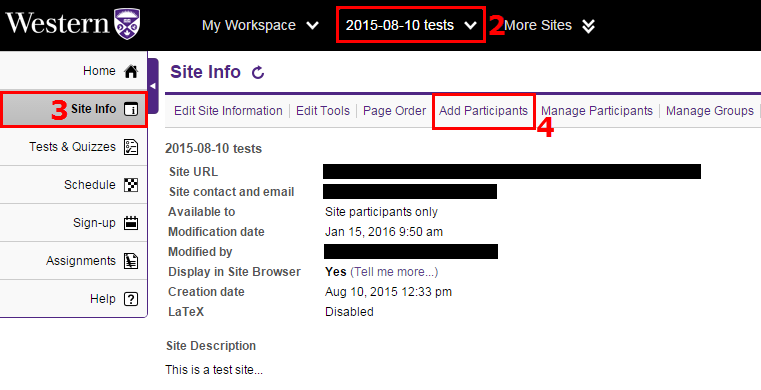Click 'Aug 10, 2015 12:33 pm' creation date
761x390 pixels.
[388, 292]
